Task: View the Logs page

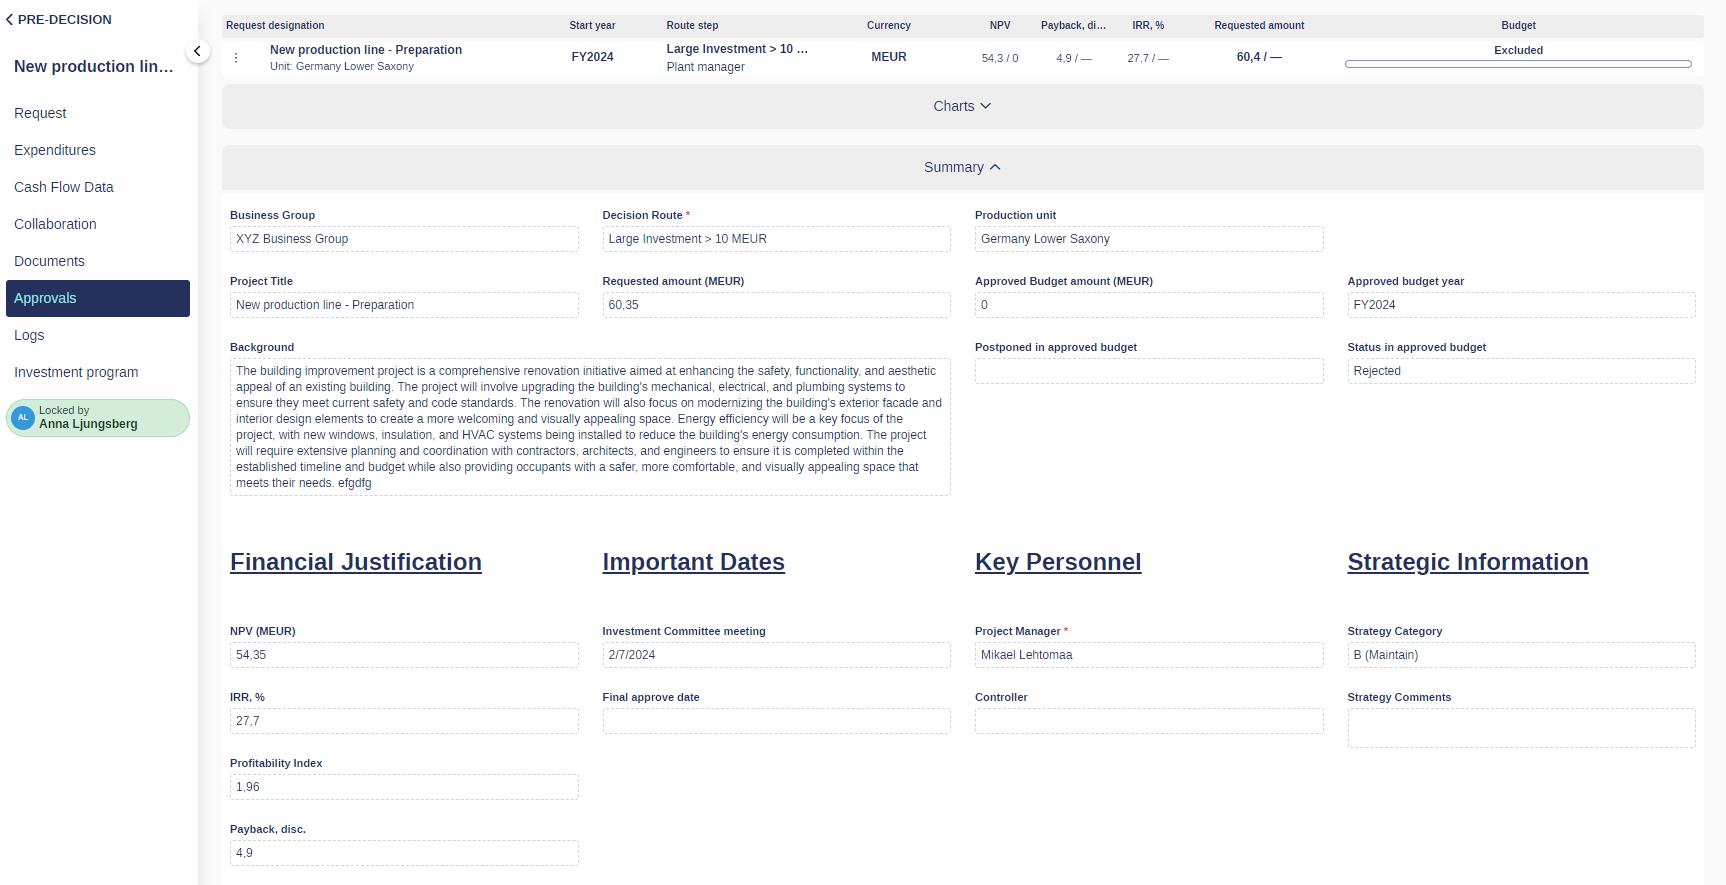Action: 29,335
